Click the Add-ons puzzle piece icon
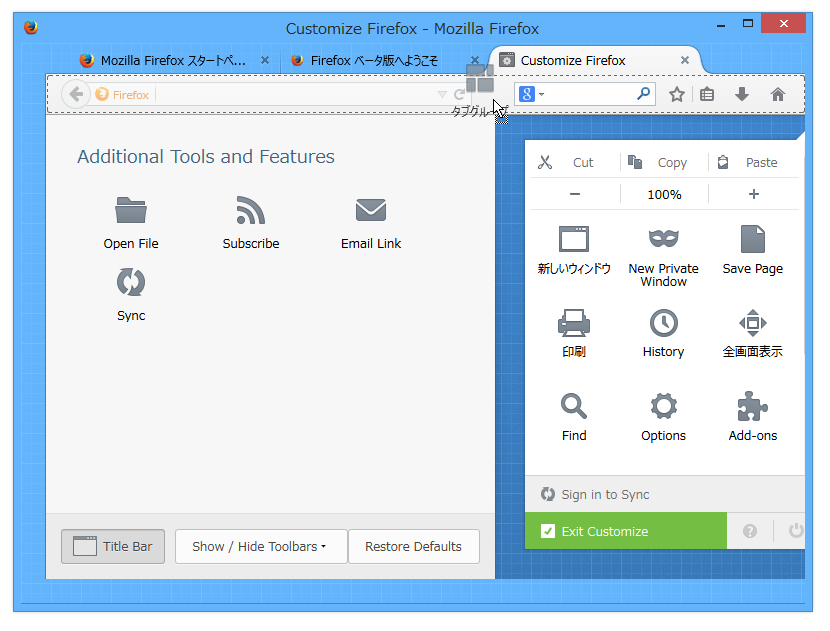This screenshot has height=631, width=830. [753, 407]
